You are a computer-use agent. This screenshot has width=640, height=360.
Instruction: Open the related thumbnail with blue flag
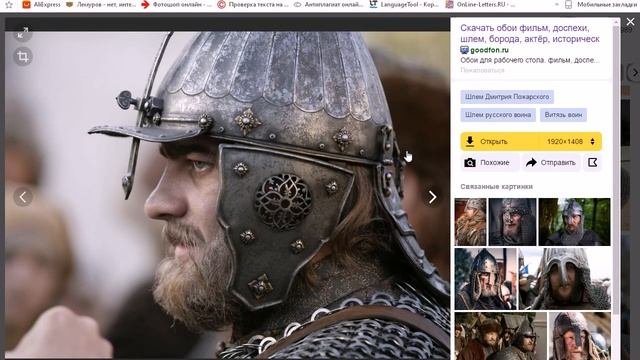pyautogui.click(x=564, y=279)
